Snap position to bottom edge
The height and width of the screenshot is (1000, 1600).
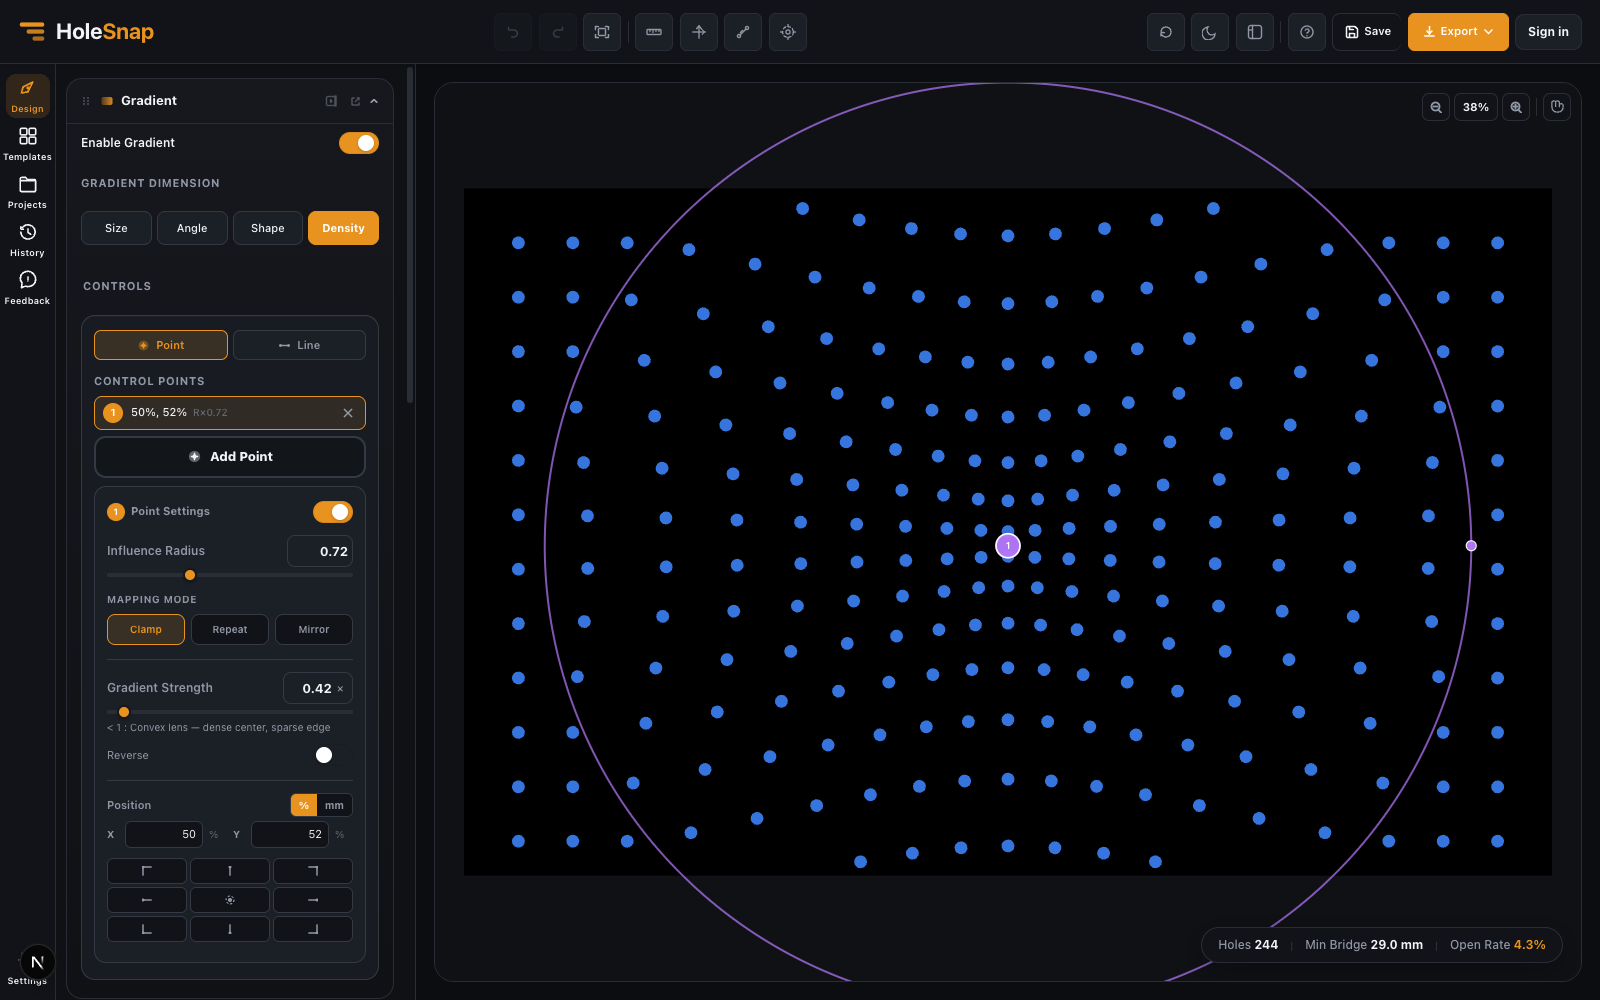[x=230, y=929]
